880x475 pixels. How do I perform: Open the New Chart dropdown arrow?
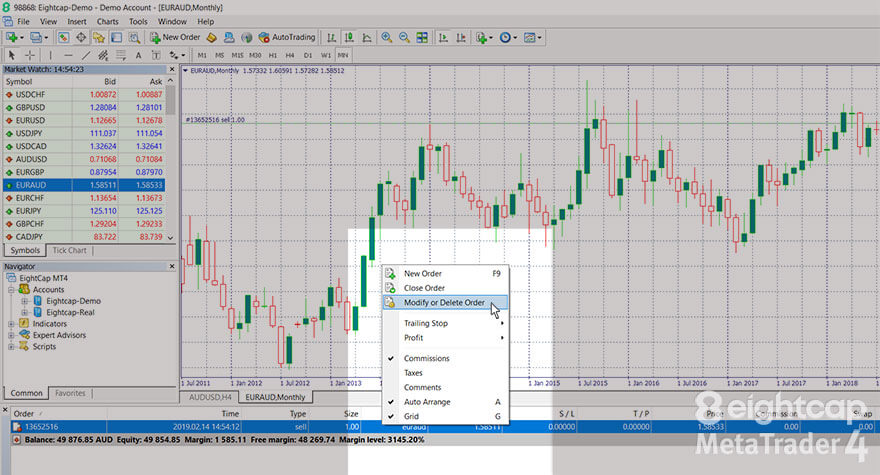point(22,38)
